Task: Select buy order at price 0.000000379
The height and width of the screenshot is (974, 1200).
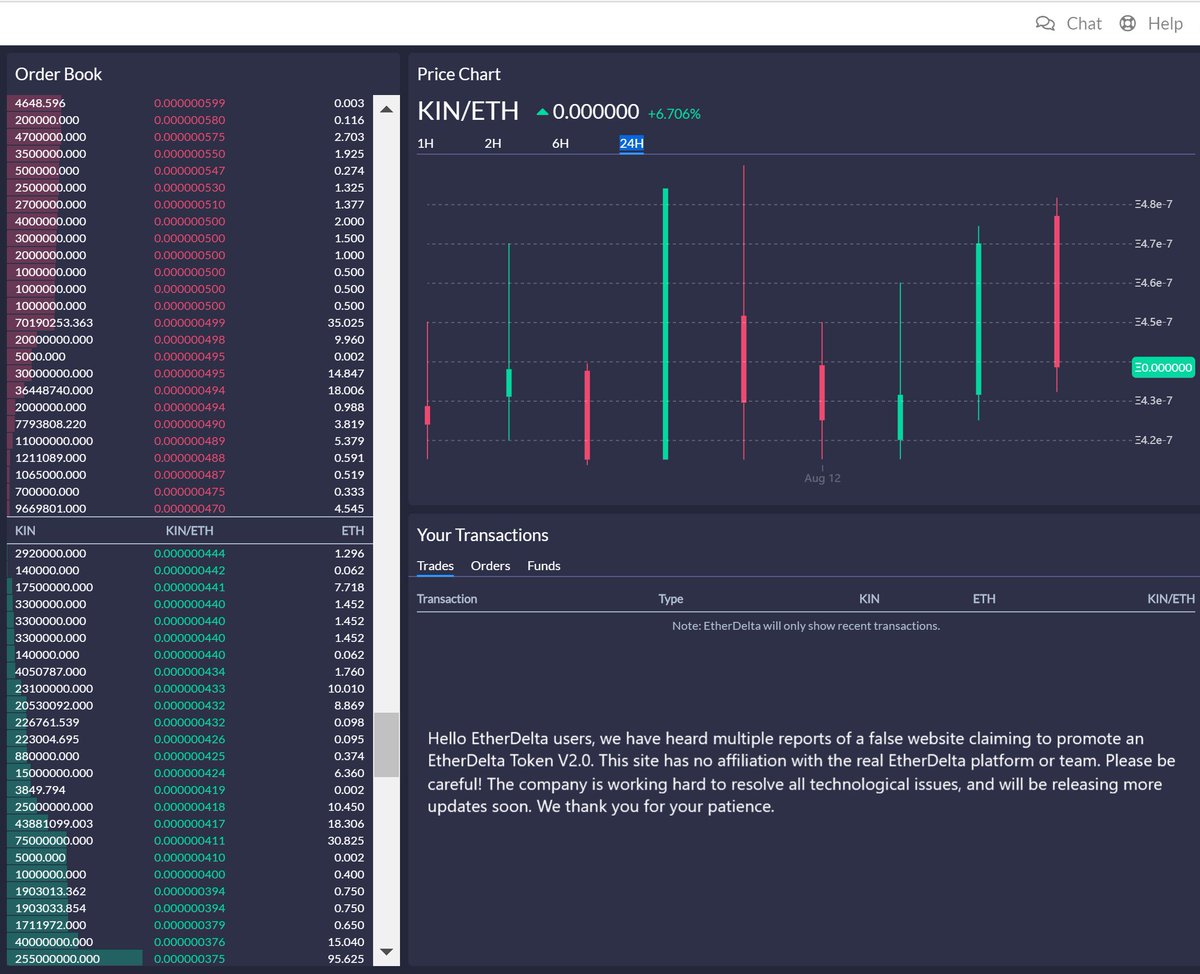Action: coord(190,925)
